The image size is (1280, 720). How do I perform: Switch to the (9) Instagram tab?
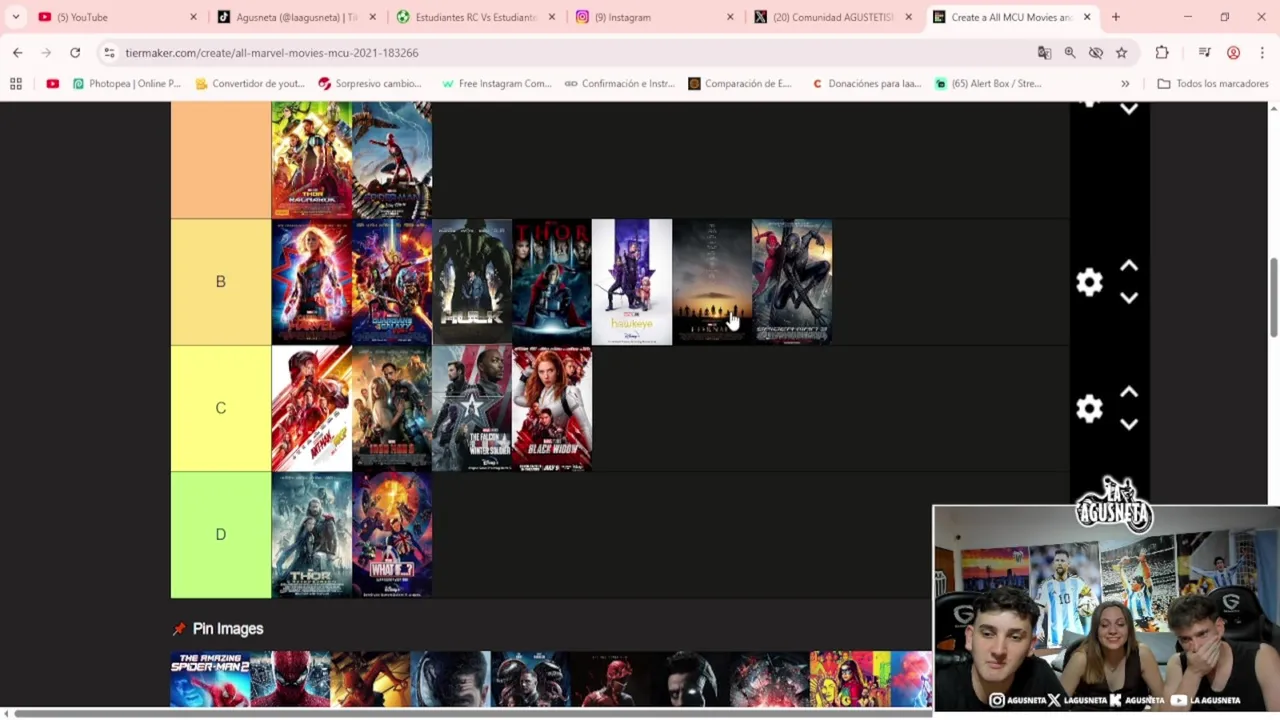coord(654,17)
